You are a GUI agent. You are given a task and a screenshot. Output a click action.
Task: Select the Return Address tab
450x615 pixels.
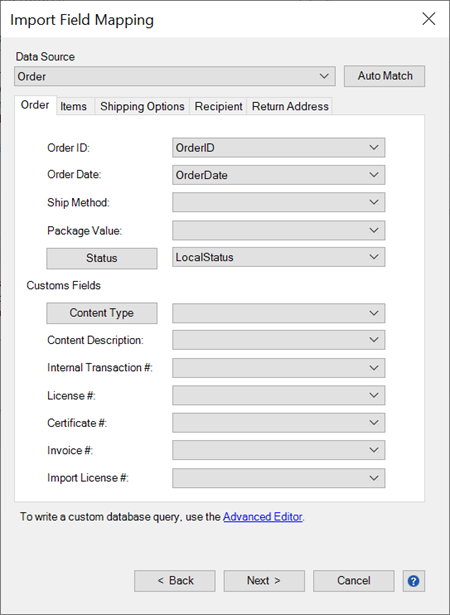[x=290, y=106]
